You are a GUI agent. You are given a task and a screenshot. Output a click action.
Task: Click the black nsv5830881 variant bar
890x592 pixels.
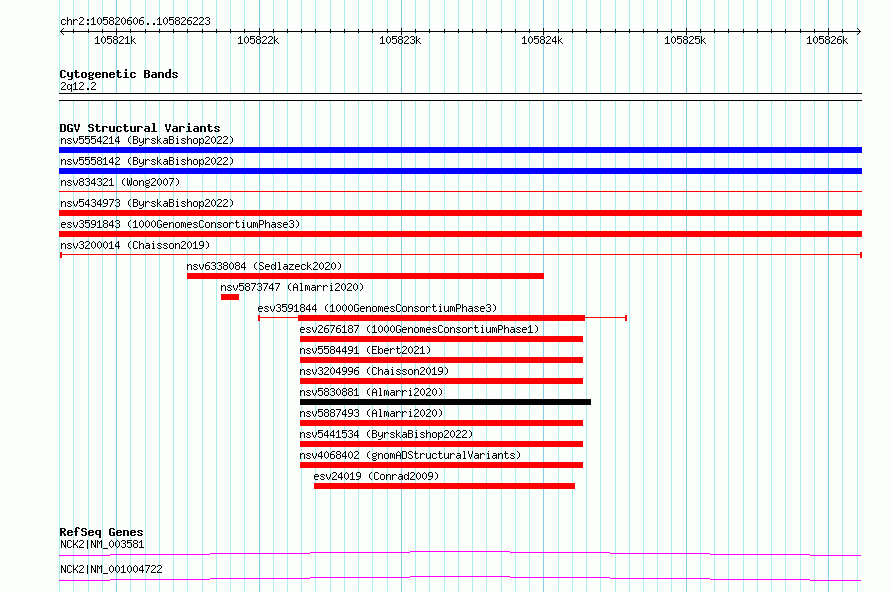tap(445, 402)
